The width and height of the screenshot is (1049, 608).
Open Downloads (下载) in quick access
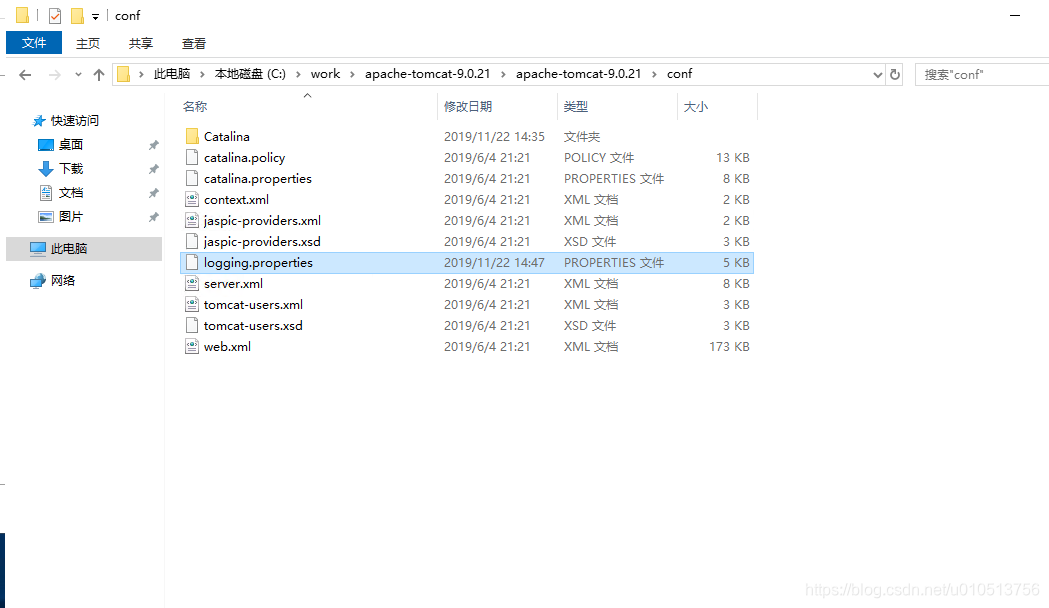(x=70, y=169)
